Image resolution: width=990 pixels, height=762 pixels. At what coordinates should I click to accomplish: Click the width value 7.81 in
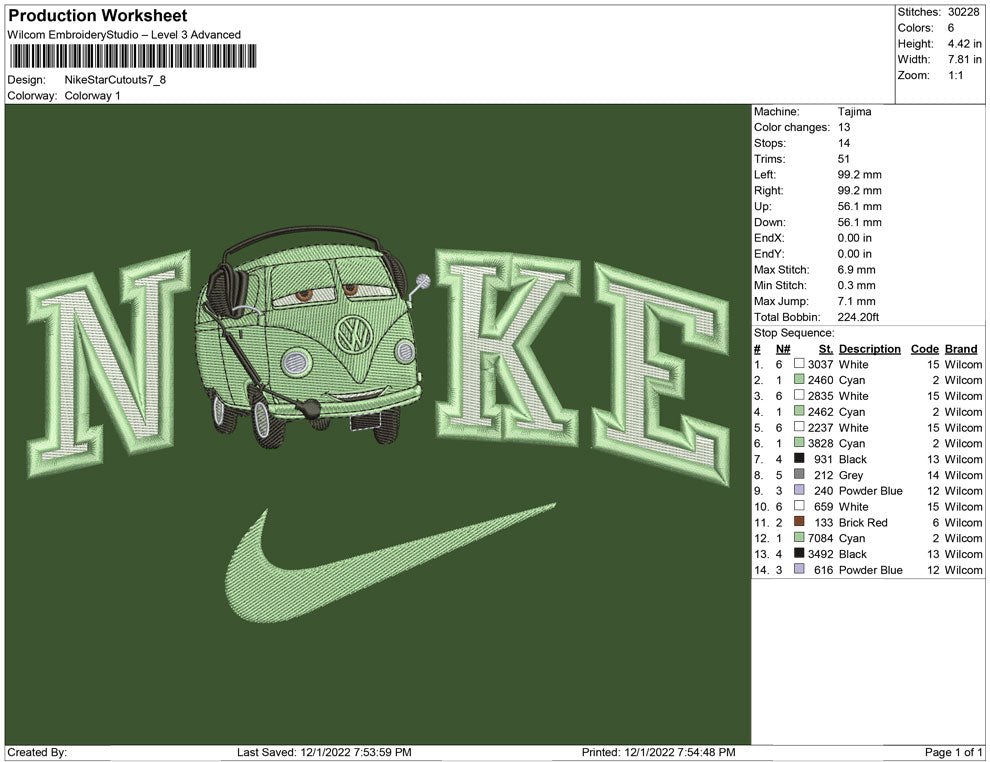[964, 59]
